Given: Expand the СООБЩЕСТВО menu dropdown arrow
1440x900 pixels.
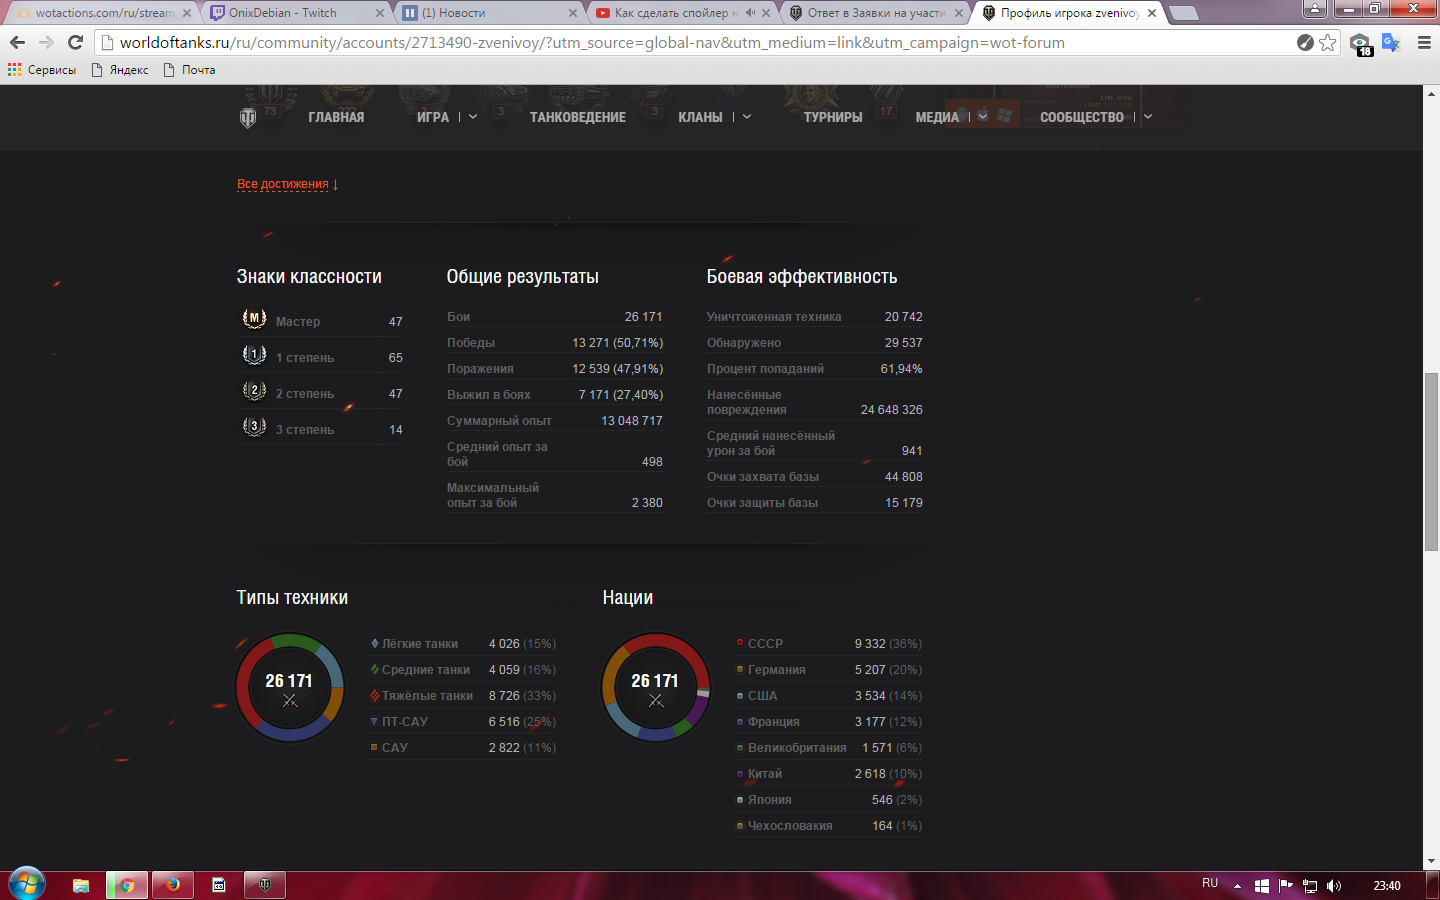Looking at the screenshot, I should coord(1148,117).
